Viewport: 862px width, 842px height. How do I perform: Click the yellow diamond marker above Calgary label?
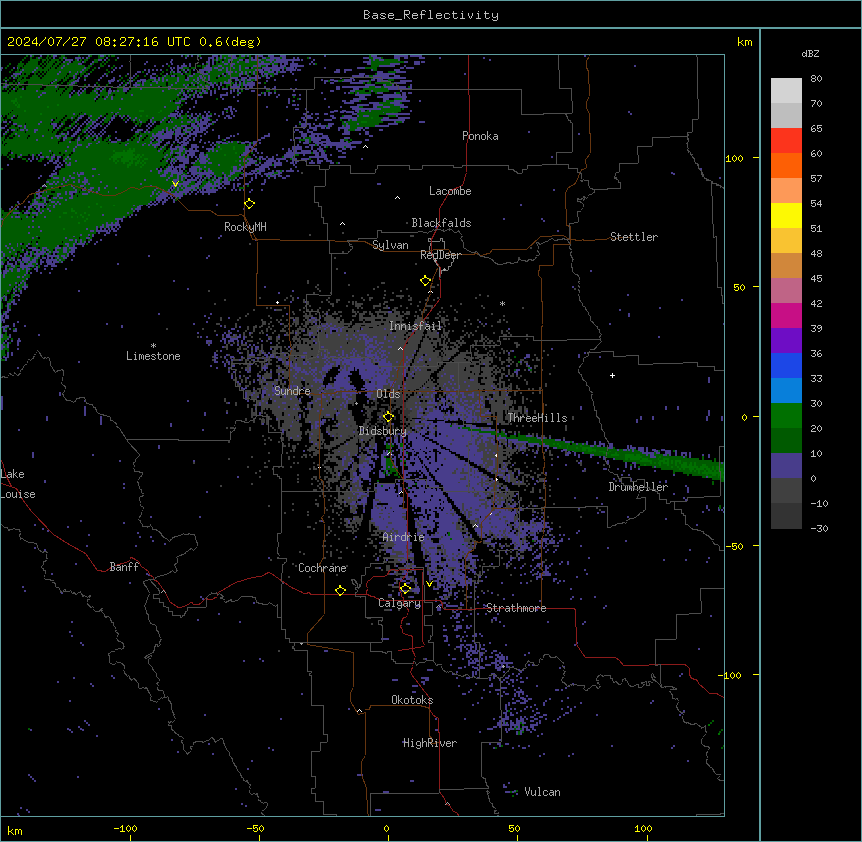coord(405,589)
